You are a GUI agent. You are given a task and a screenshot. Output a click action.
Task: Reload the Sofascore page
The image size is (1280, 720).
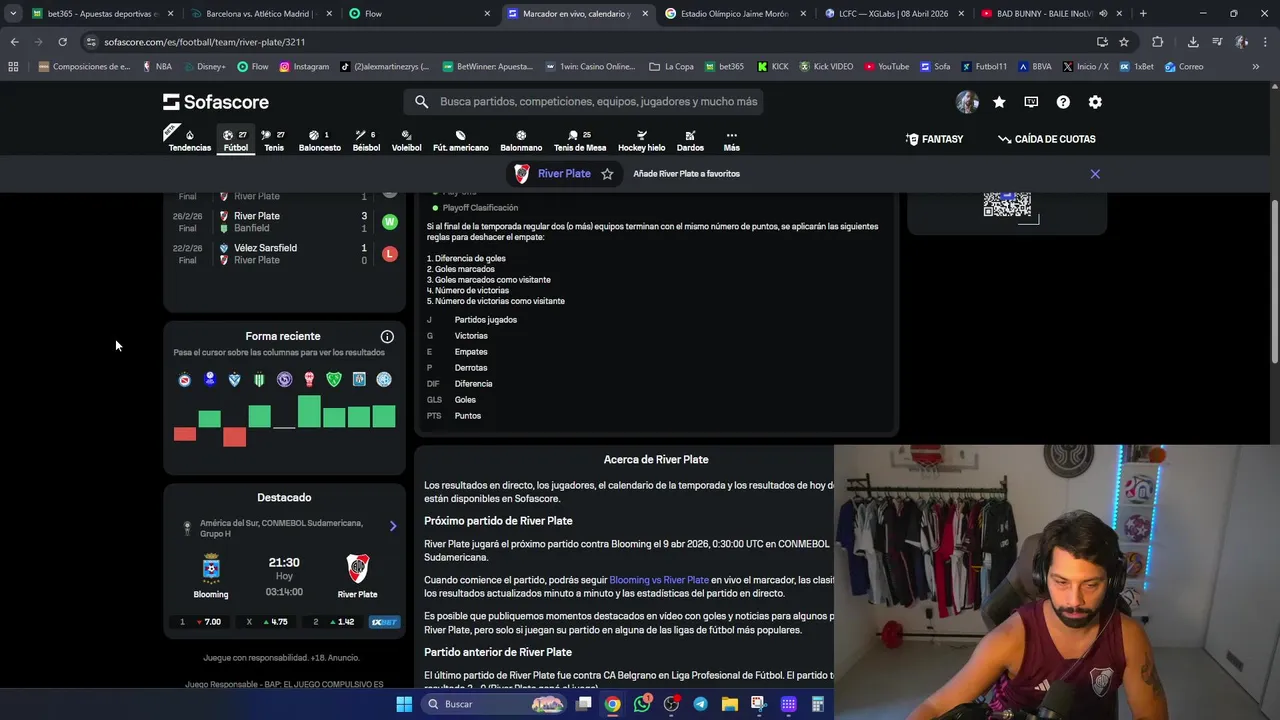(x=62, y=42)
